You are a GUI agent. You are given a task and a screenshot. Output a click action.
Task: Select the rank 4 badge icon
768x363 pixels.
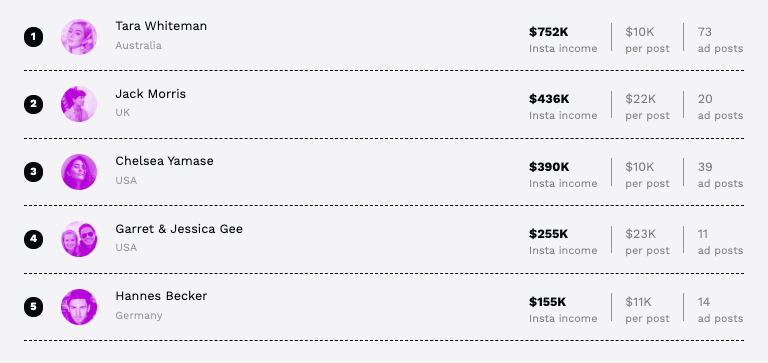[33, 239]
